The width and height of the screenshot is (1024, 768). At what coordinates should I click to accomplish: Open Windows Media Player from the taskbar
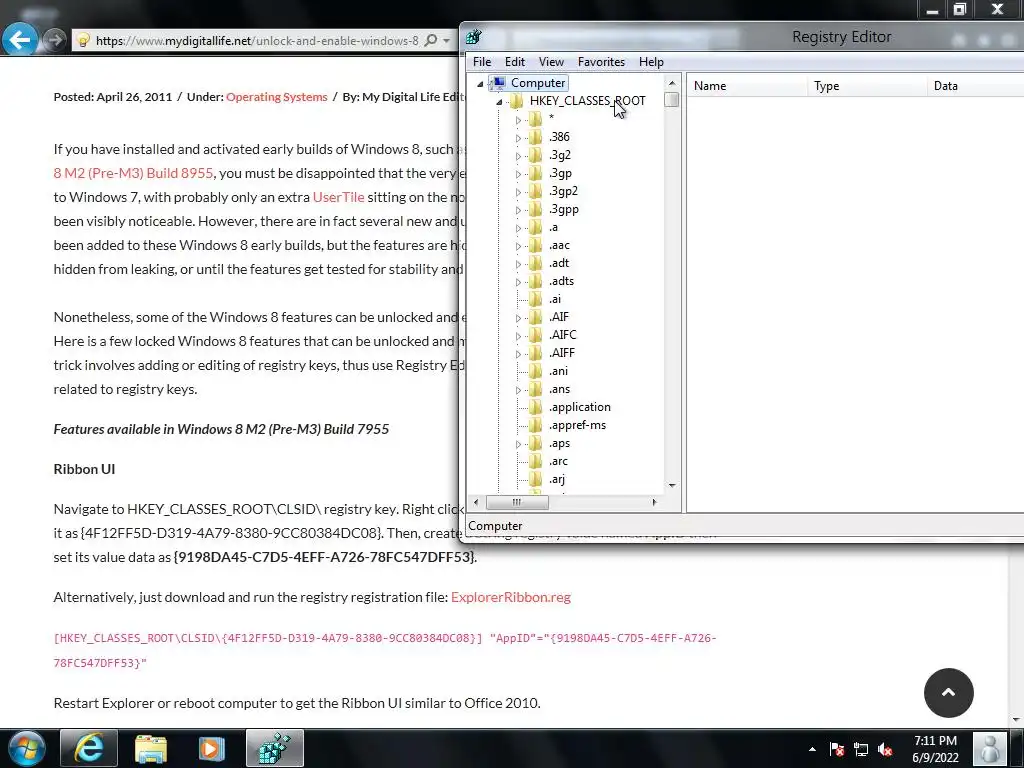211,748
